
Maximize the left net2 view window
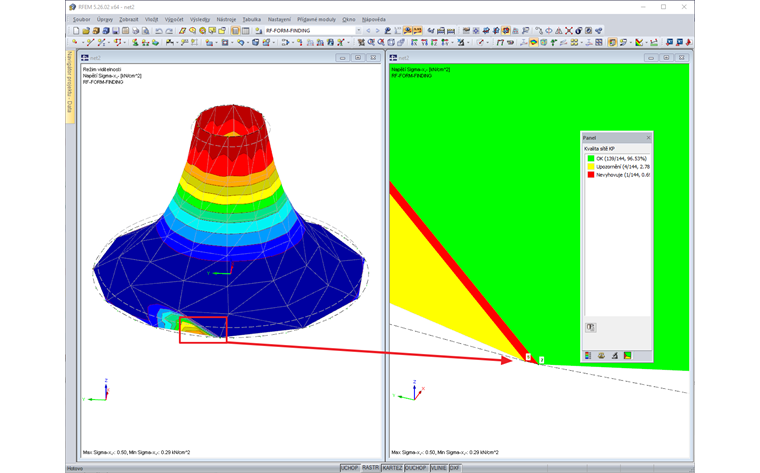point(358,58)
